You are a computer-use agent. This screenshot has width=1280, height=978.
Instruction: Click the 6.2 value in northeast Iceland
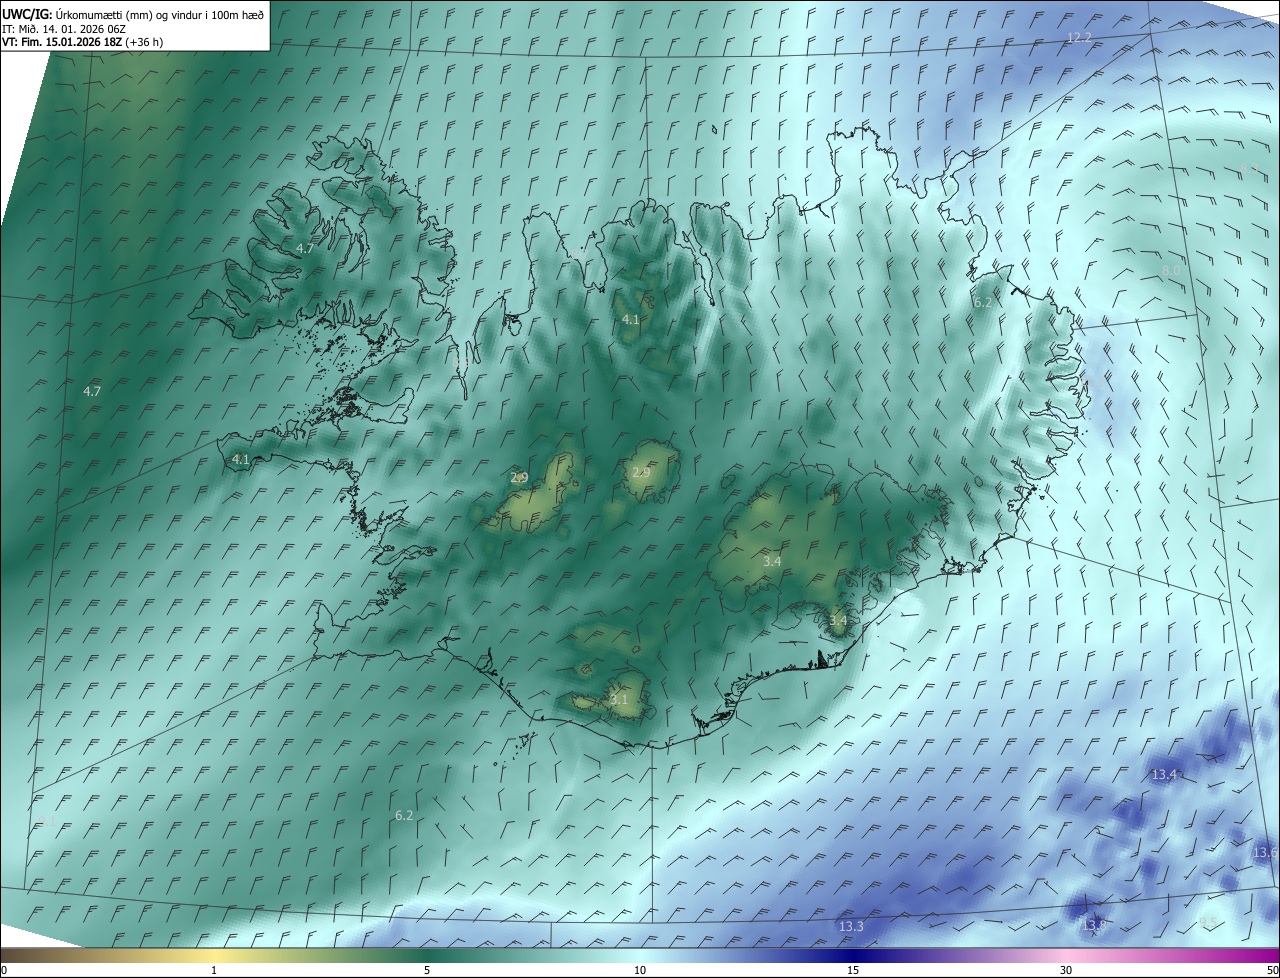(x=983, y=302)
